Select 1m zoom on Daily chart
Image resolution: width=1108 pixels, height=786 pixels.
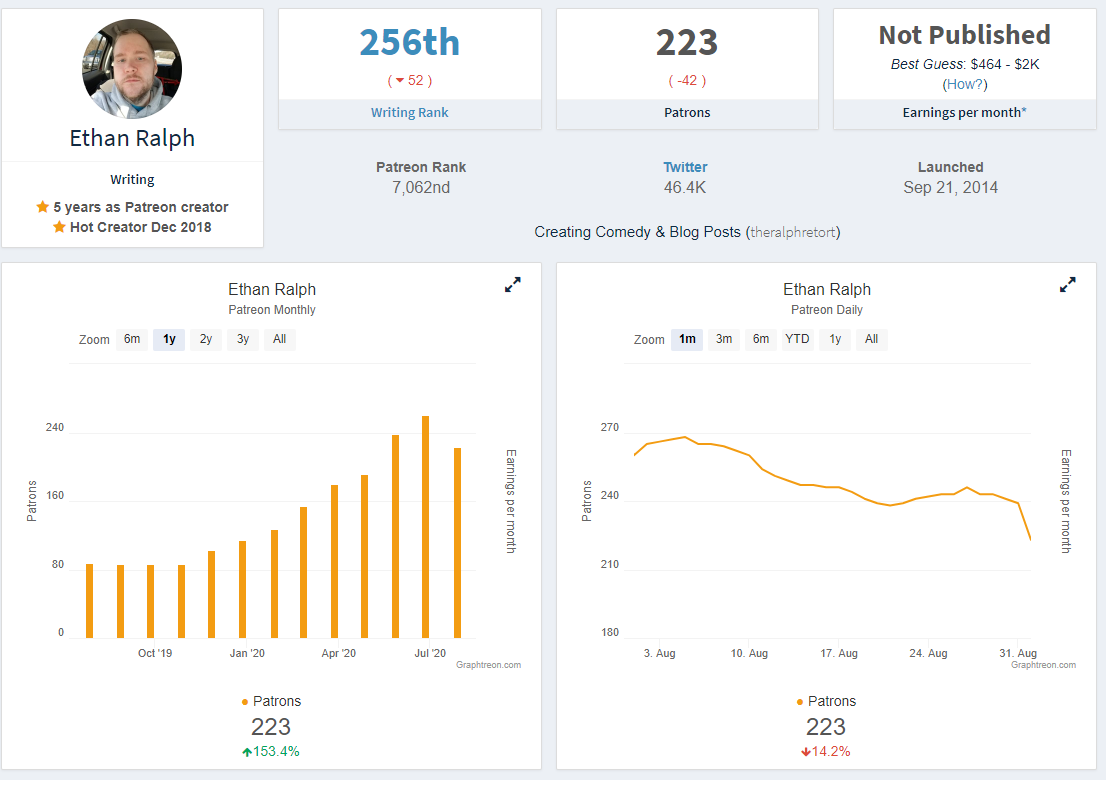pyautogui.click(x=687, y=339)
